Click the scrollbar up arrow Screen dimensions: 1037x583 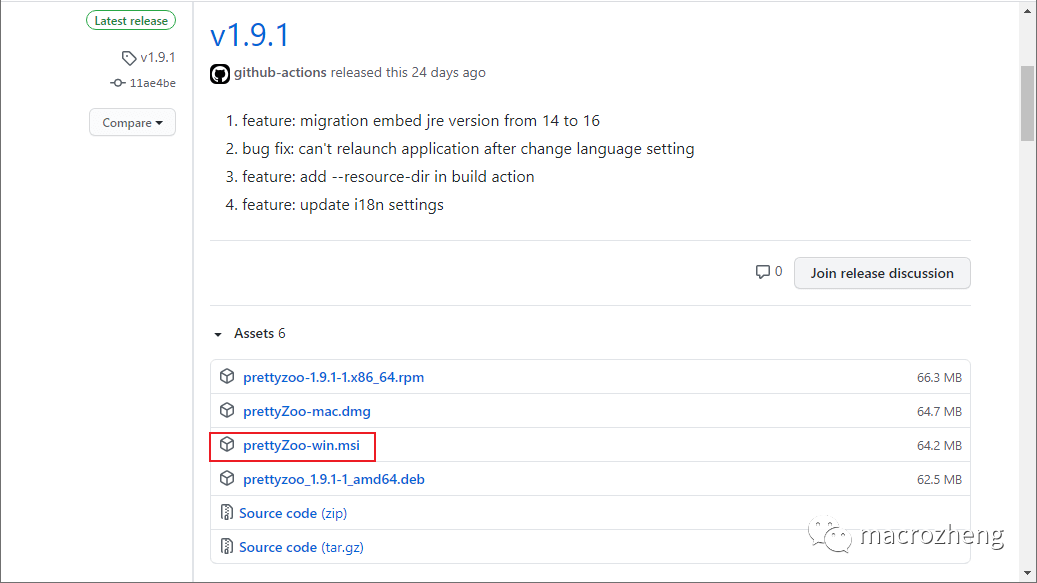[1027, 10]
